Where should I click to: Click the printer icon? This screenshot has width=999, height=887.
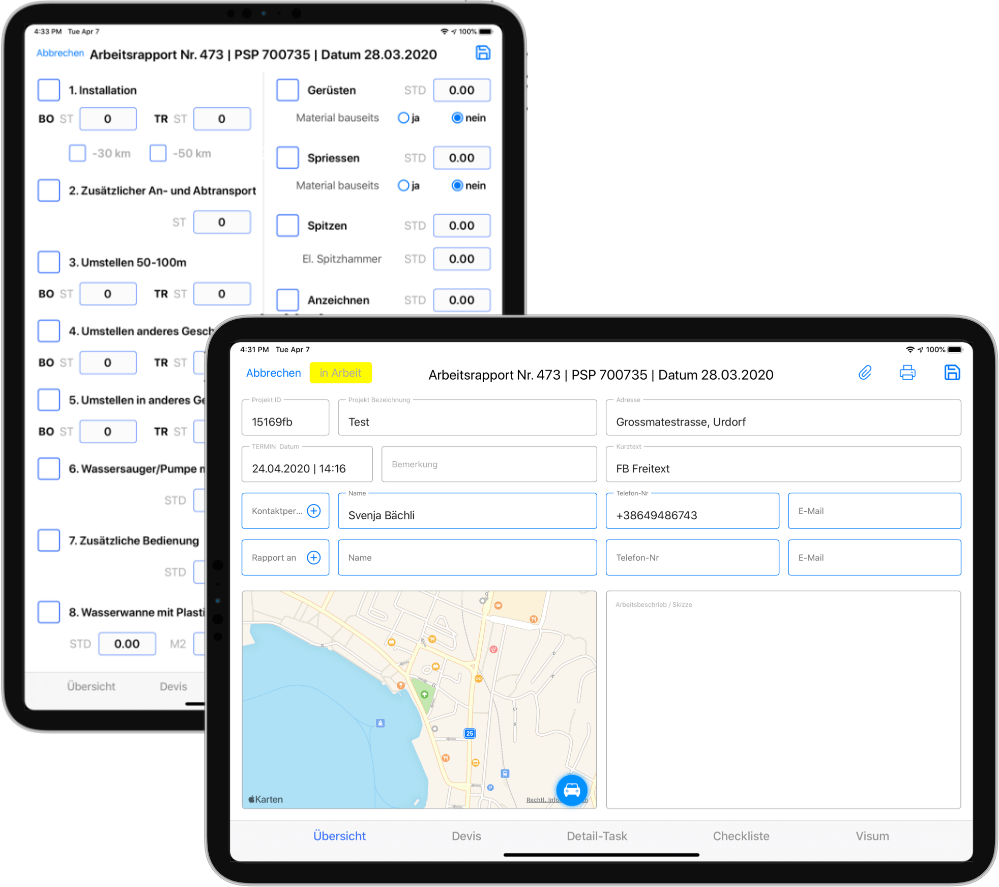(x=908, y=373)
